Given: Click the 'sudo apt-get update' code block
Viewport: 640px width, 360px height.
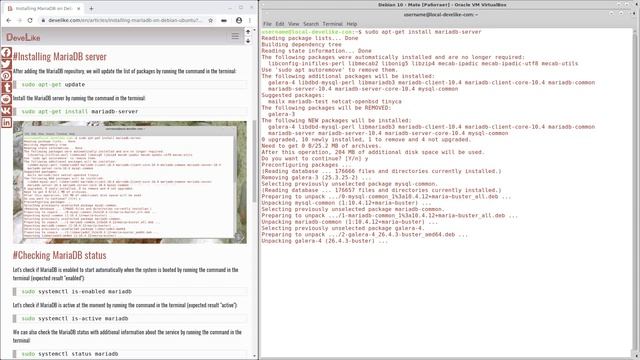Looking at the screenshot, I should point(130,84).
